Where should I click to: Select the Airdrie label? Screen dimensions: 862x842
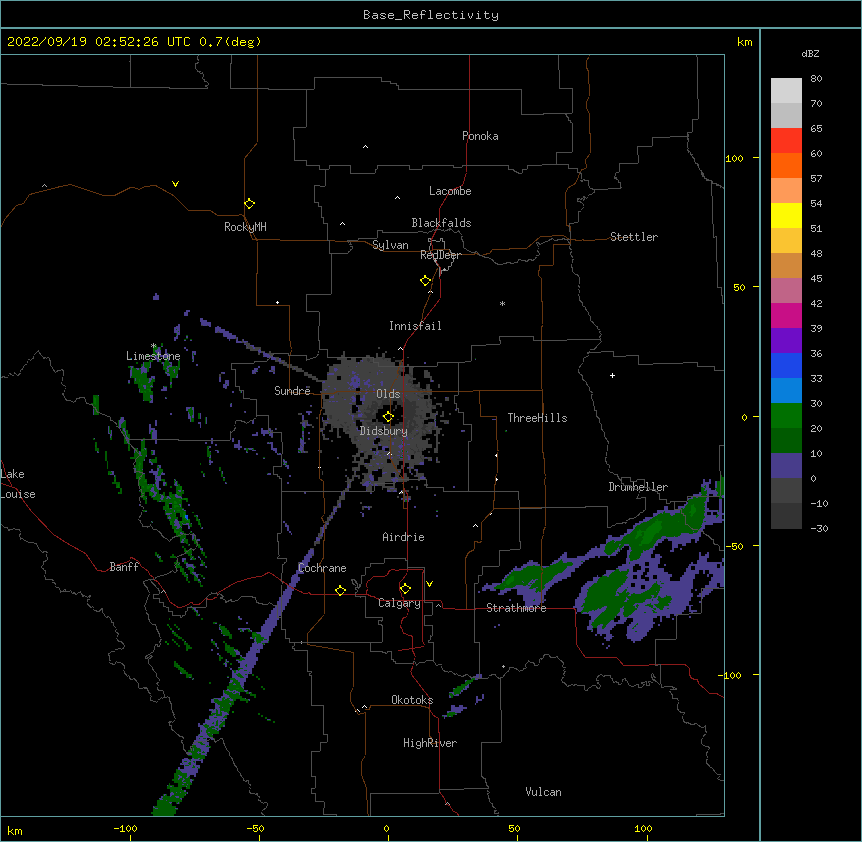(x=404, y=537)
